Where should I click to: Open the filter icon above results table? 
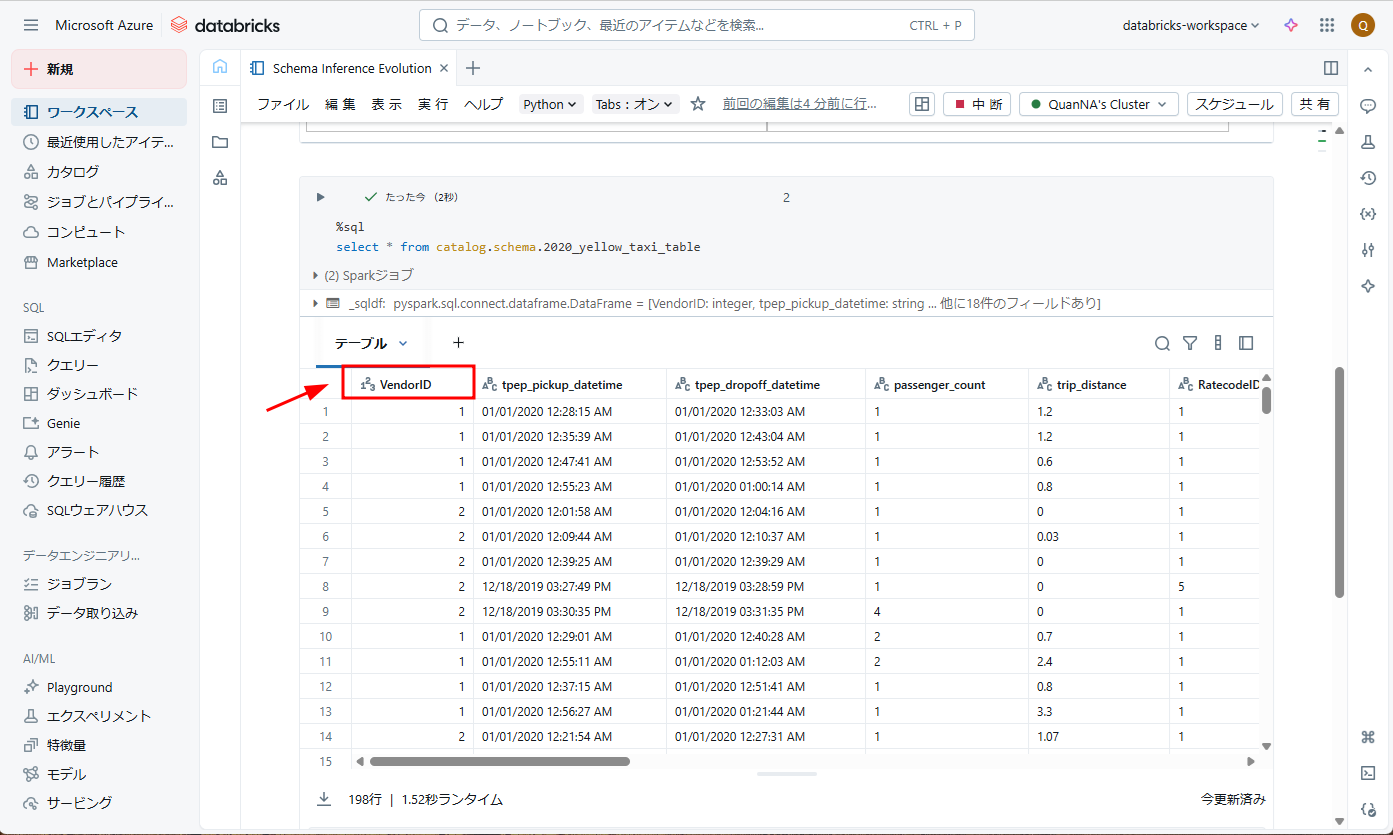(1190, 343)
